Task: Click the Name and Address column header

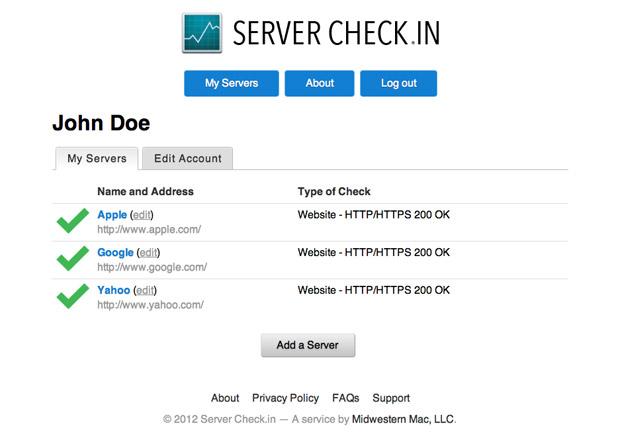Action: [x=146, y=192]
